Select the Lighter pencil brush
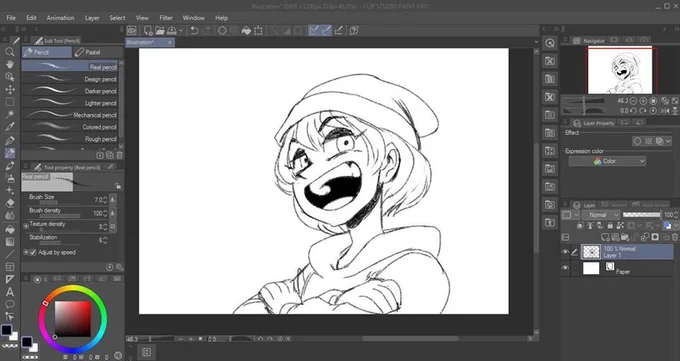This screenshot has width=680, height=361. [69, 103]
